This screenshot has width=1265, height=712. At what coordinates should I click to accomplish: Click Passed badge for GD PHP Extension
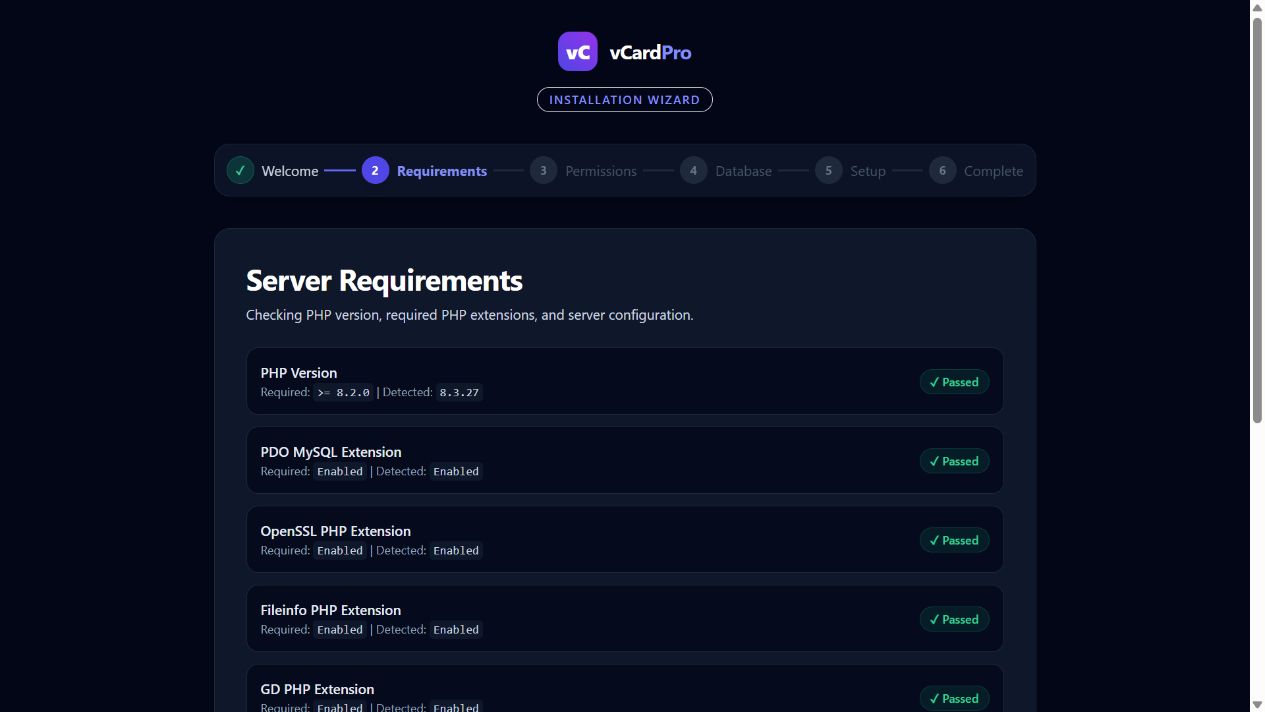click(955, 698)
